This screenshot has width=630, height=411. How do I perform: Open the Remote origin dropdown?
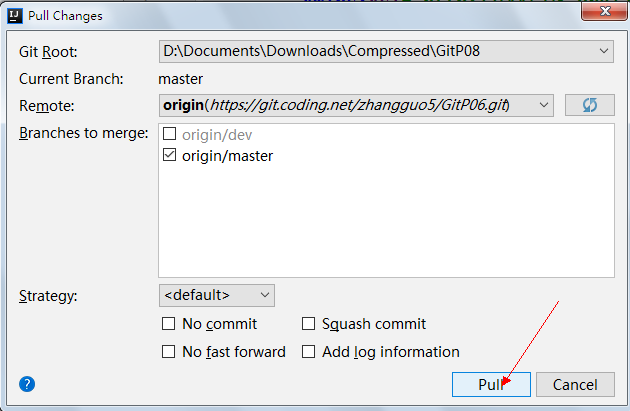356,105
